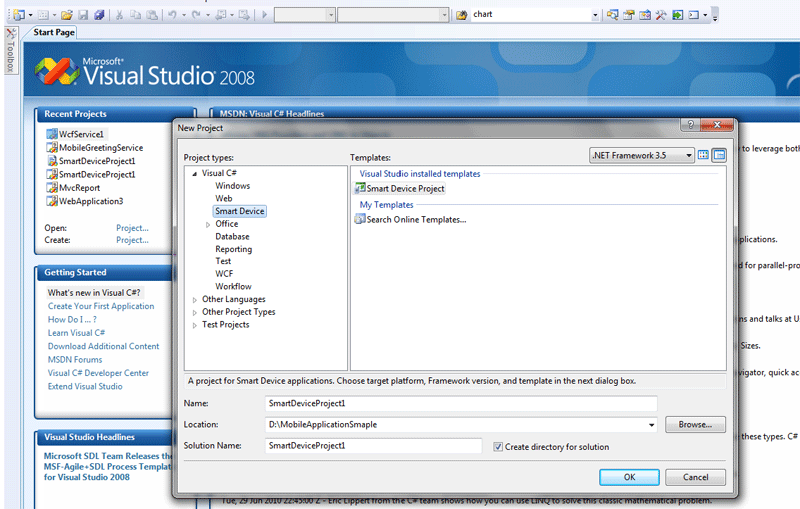This screenshot has width=800, height=509.
Task: Open the collapsed Toolbox side panel
Action: click(x=11, y=50)
